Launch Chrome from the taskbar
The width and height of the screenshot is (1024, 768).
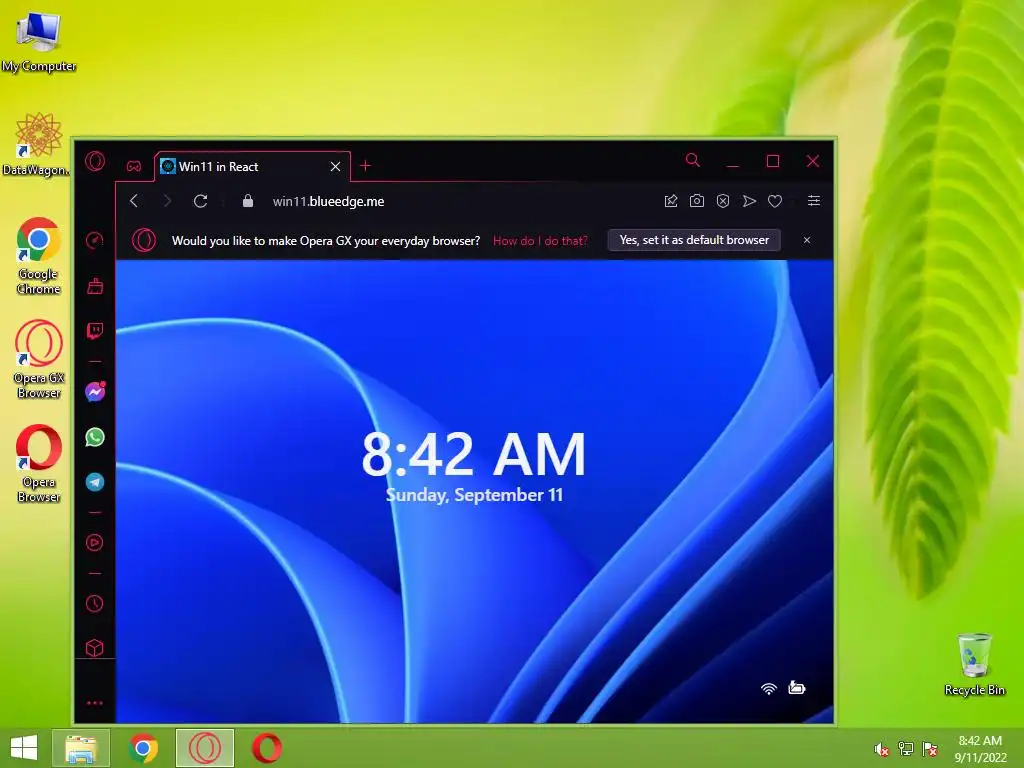[x=143, y=748]
